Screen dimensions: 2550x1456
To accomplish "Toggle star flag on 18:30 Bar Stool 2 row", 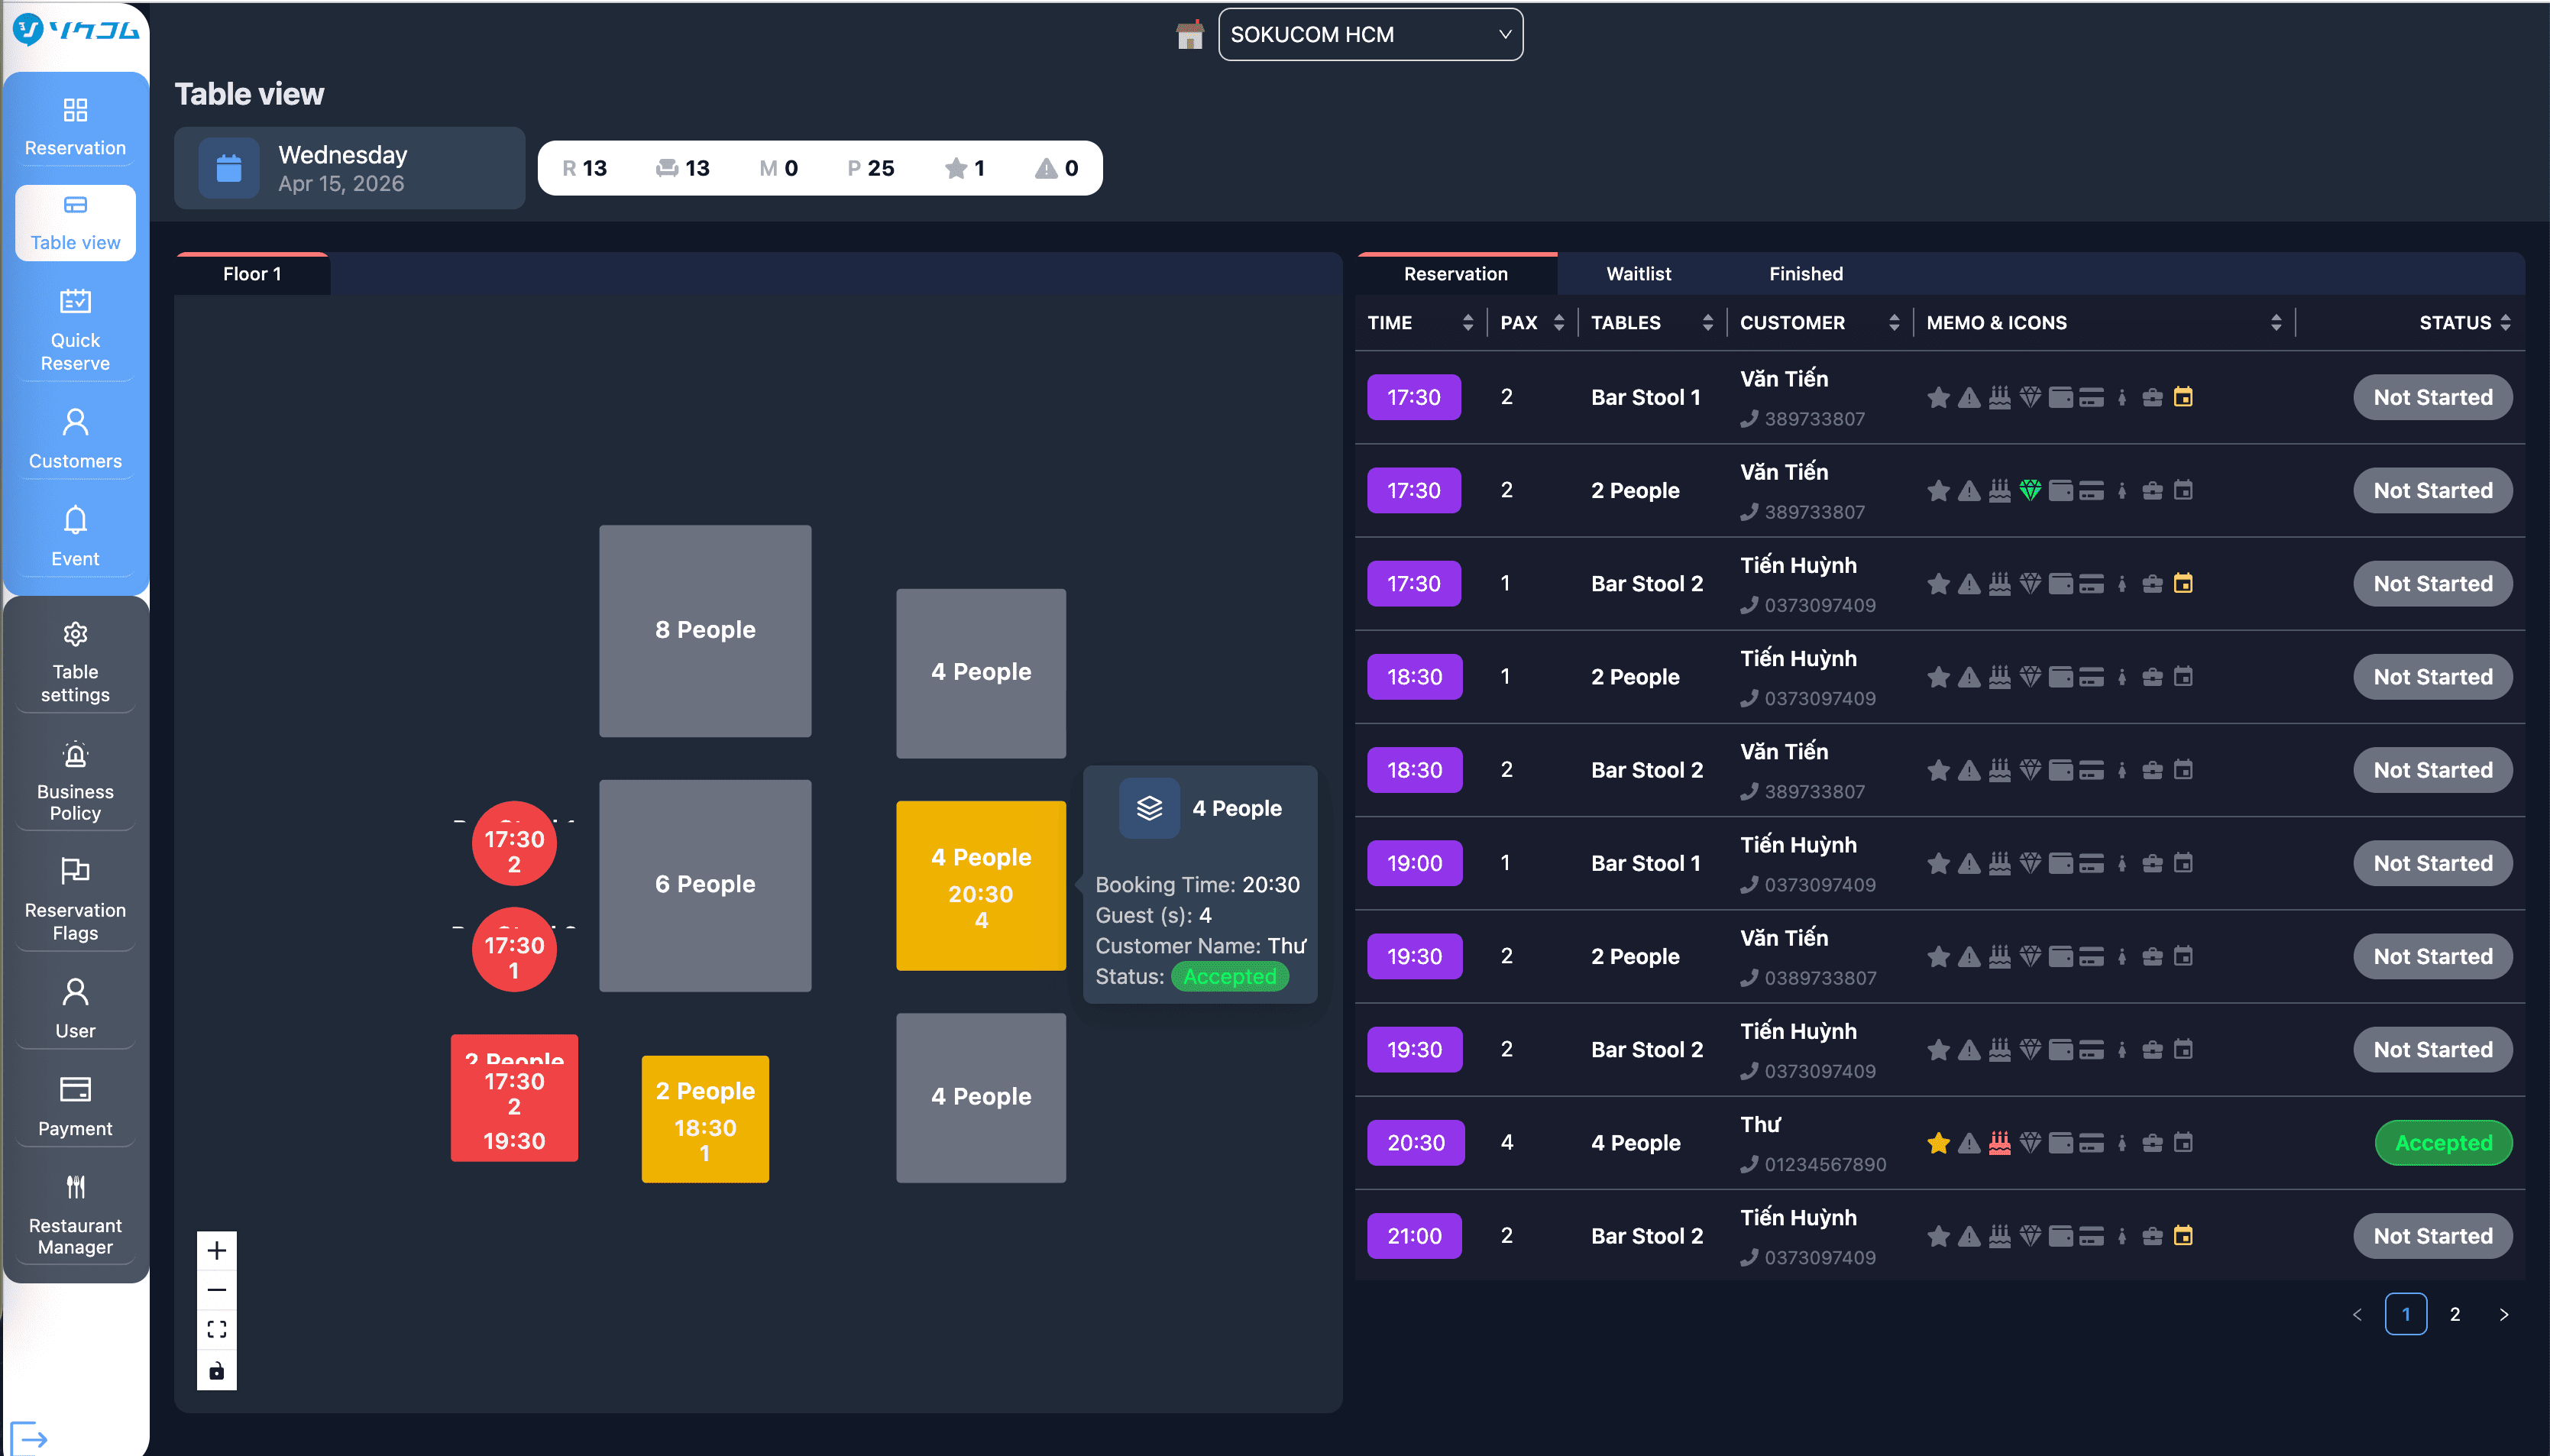I will click(1938, 770).
